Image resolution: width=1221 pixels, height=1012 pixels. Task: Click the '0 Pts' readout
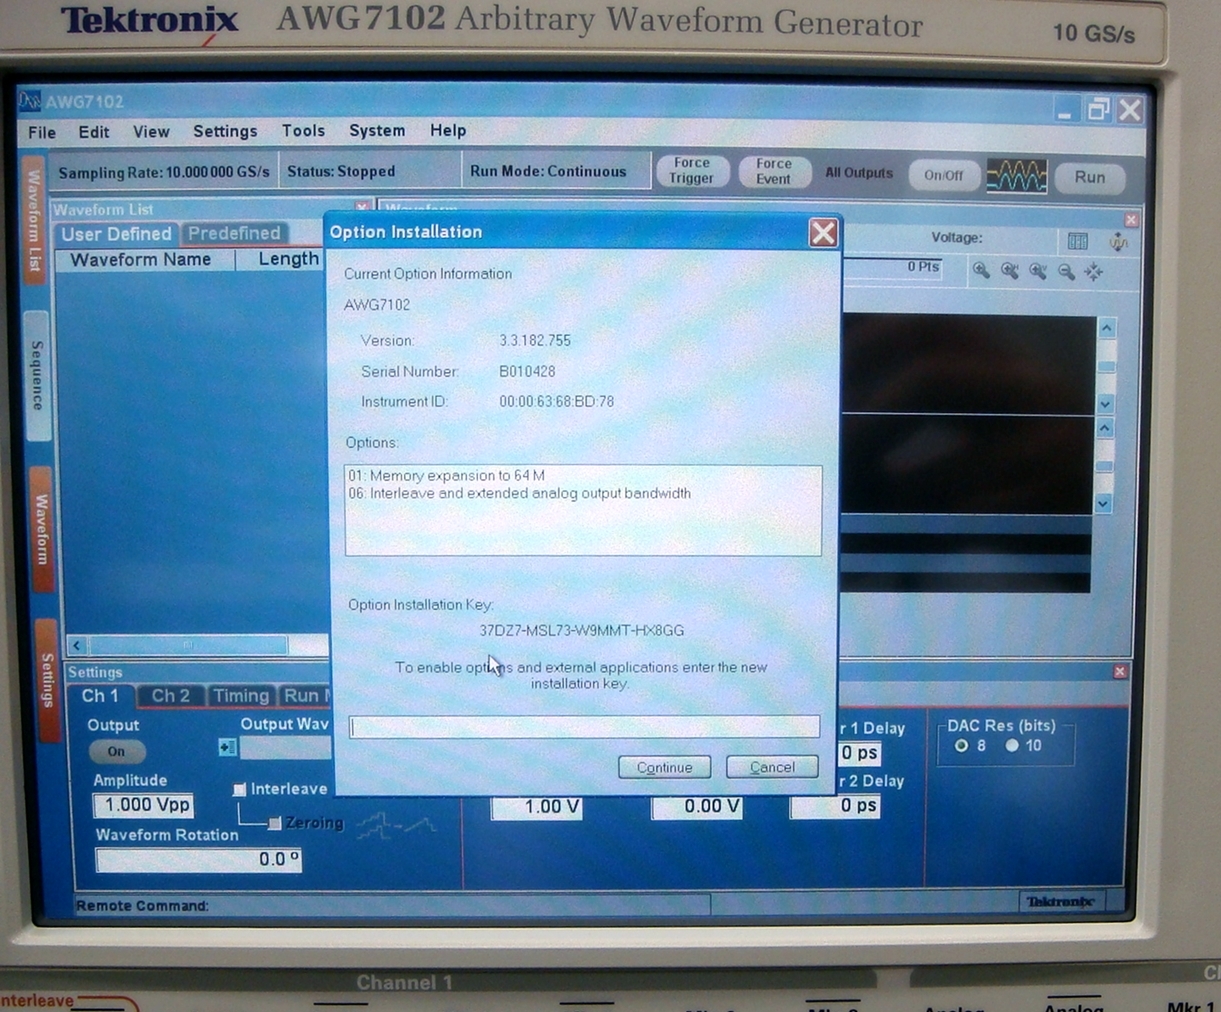(x=923, y=267)
